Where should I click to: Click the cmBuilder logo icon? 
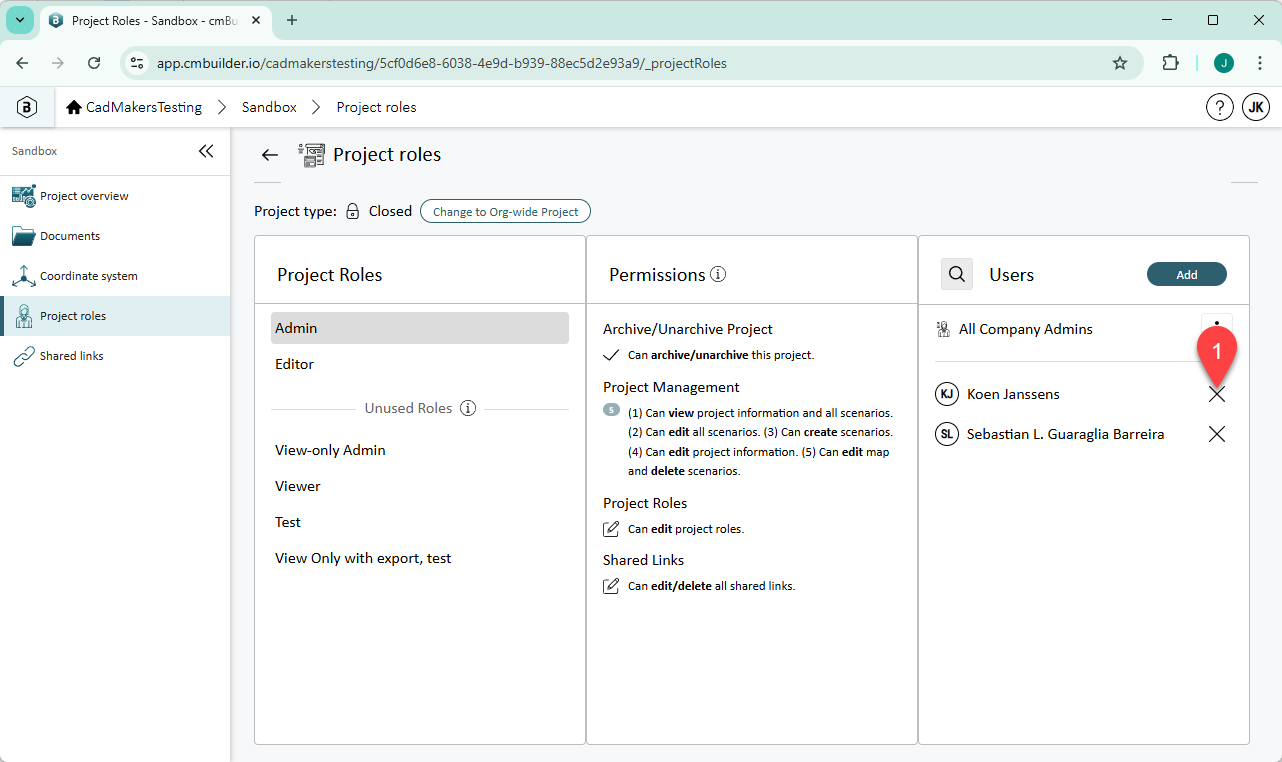27,107
